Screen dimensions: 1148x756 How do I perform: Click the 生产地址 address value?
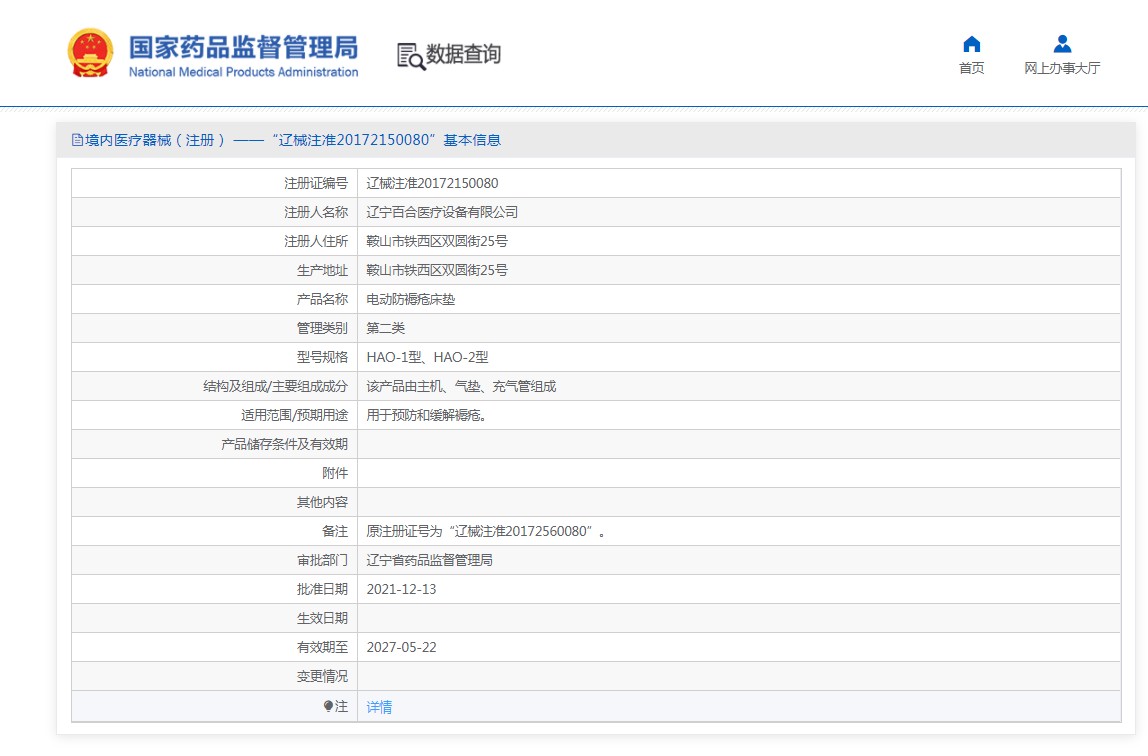(x=437, y=270)
